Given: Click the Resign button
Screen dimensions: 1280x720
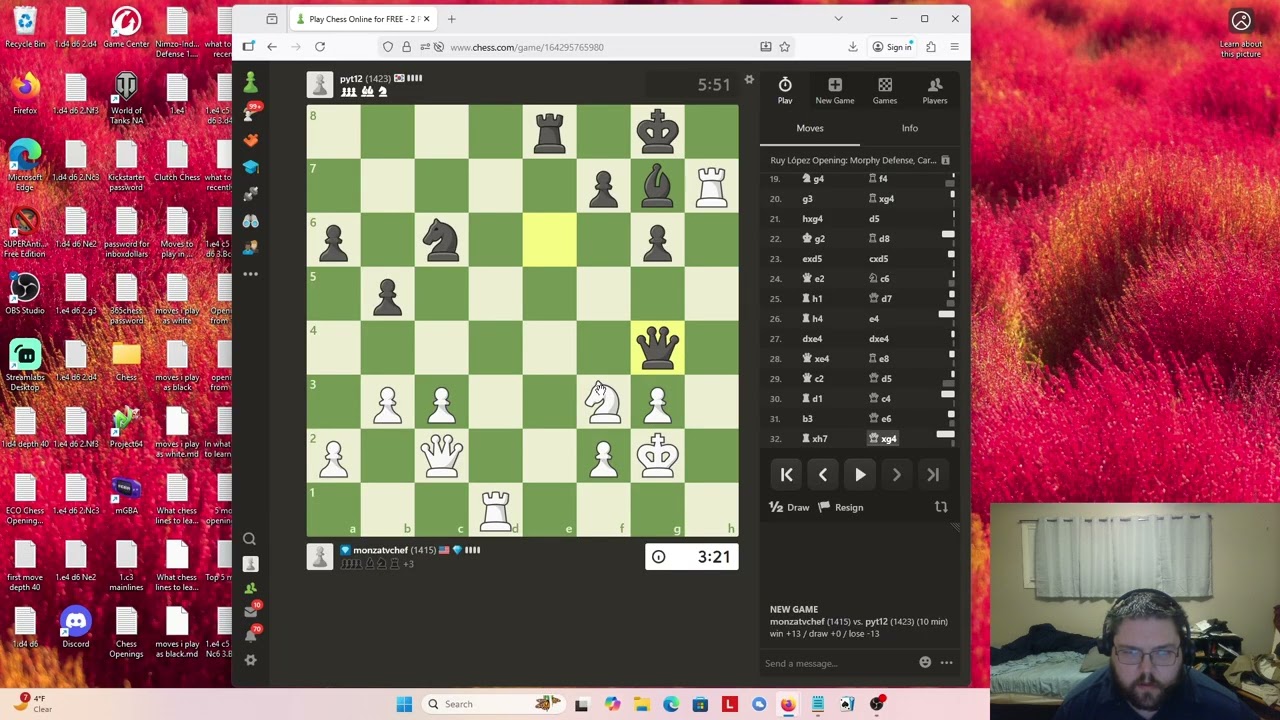Looking at the screenshot, I should (x=841, y=507).
